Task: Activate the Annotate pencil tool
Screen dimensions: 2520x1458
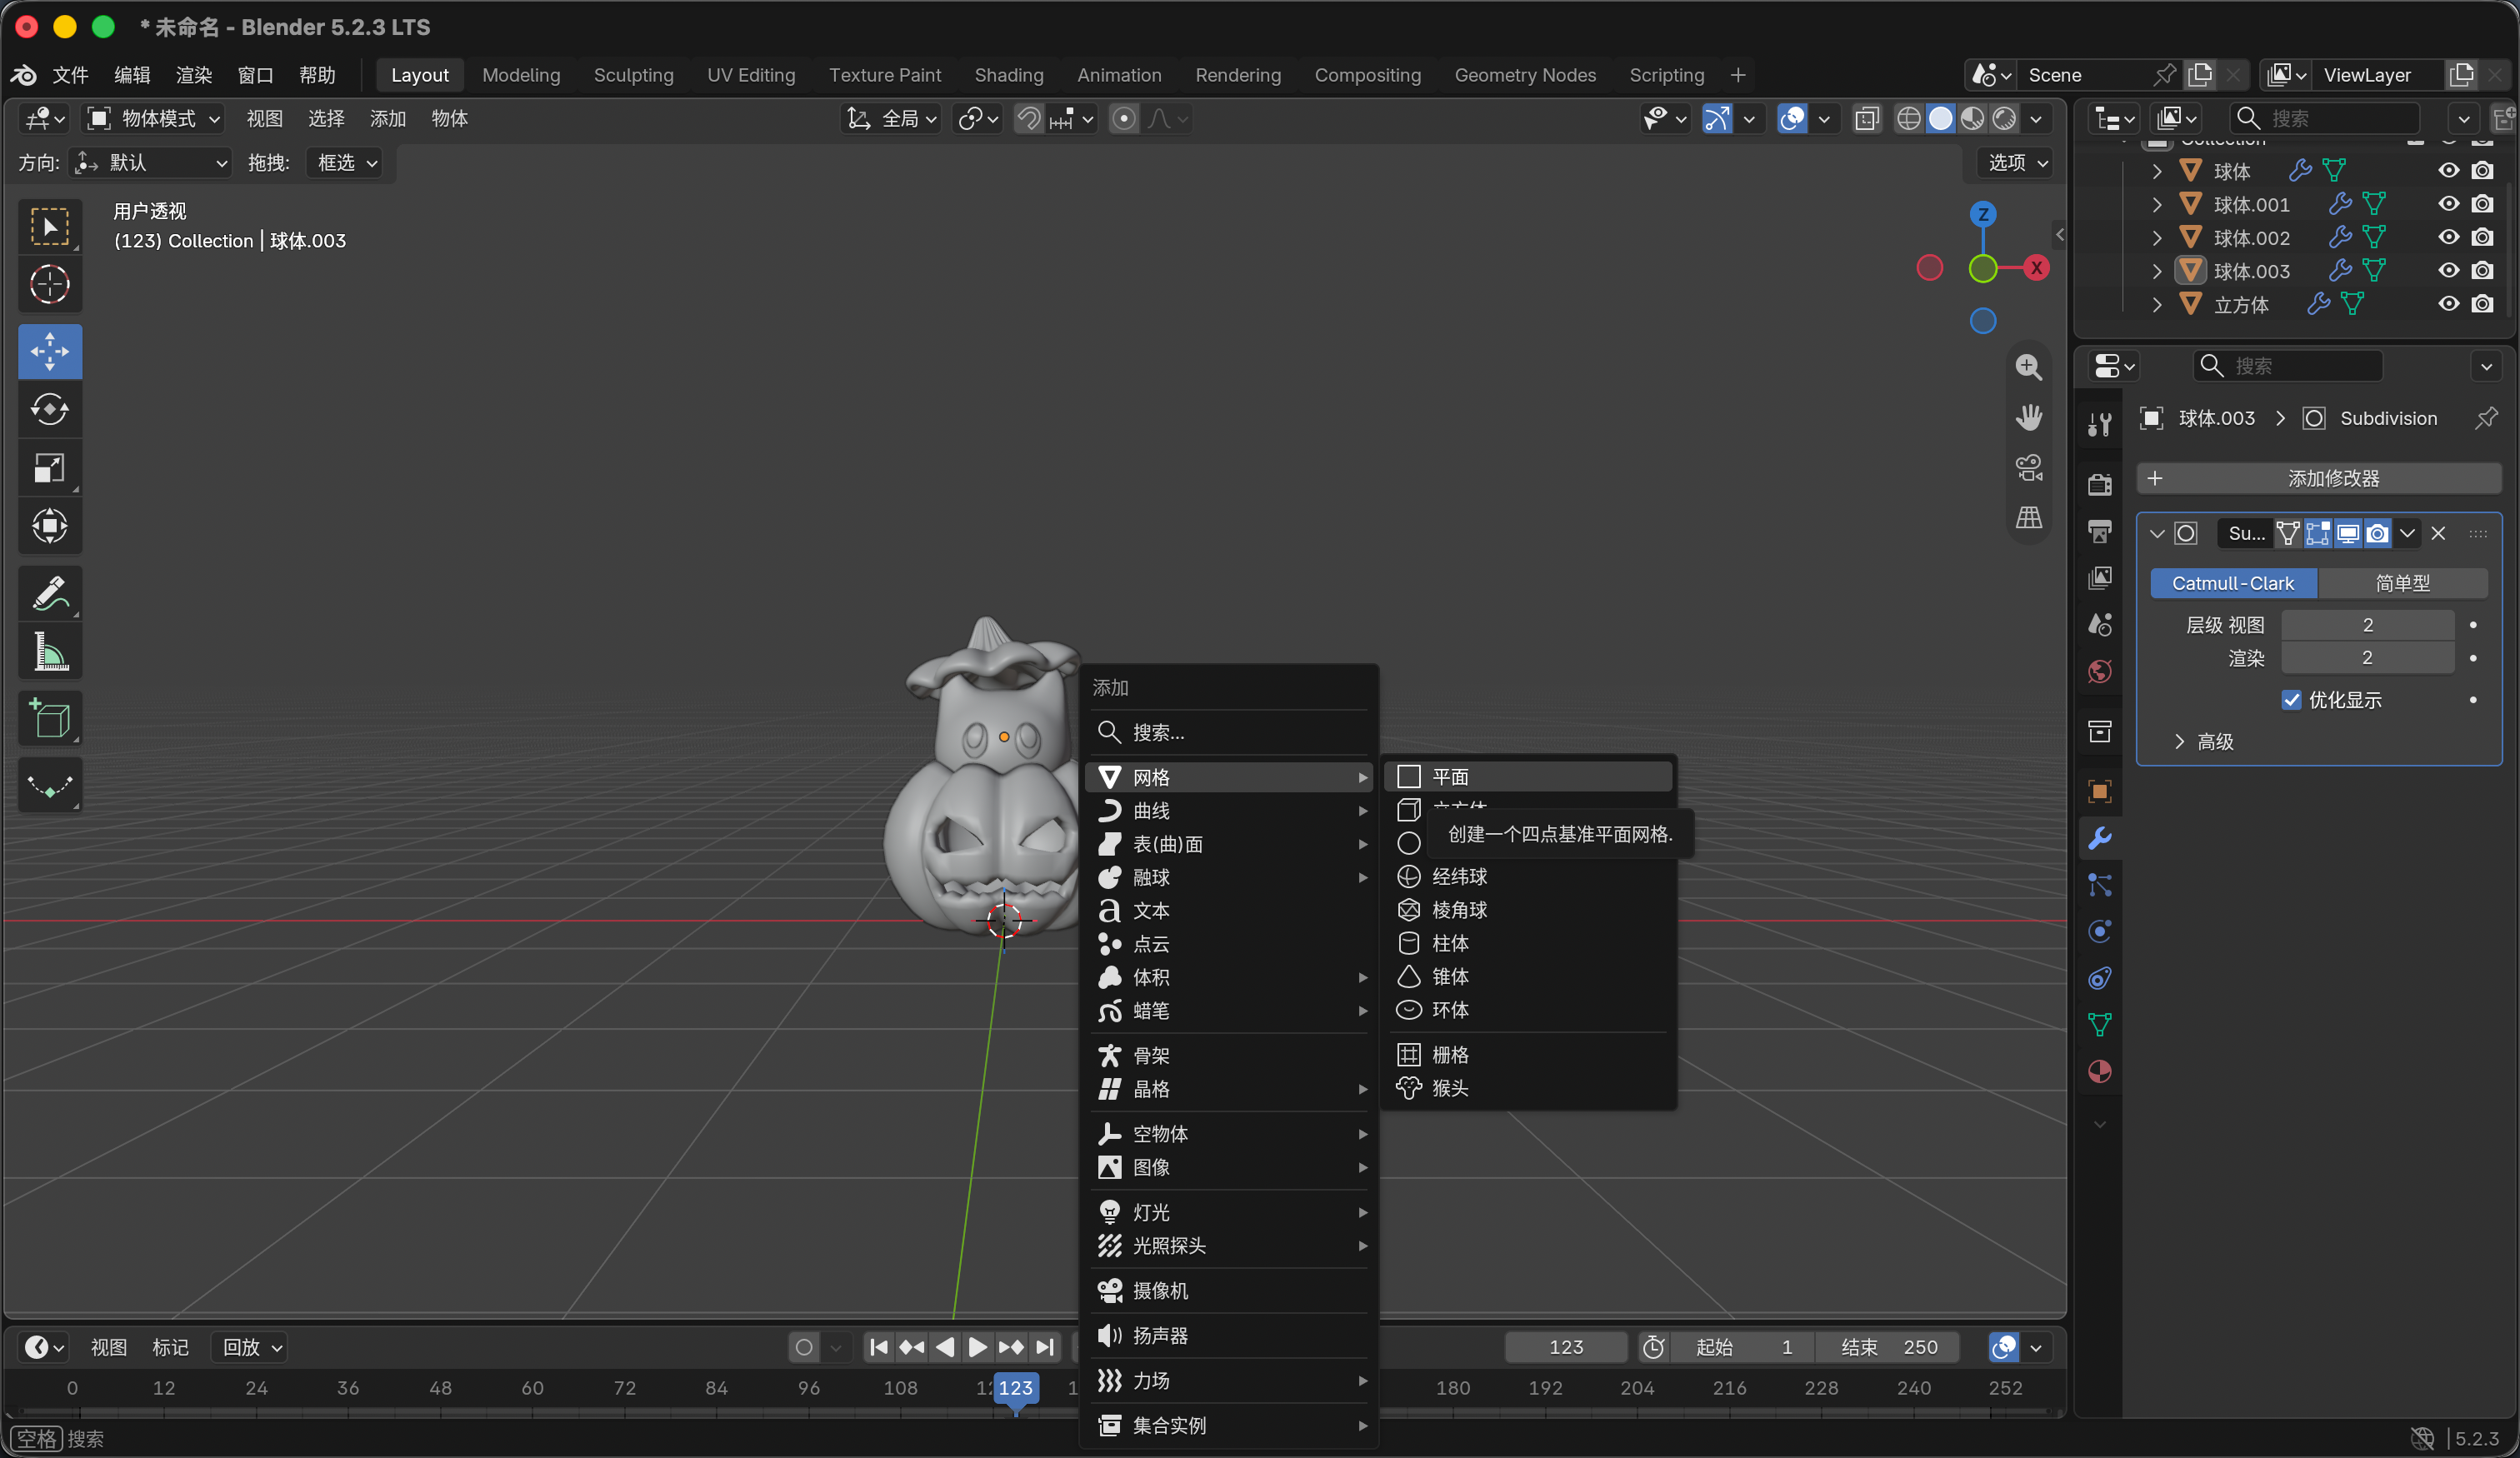Action: click(49, 593)
